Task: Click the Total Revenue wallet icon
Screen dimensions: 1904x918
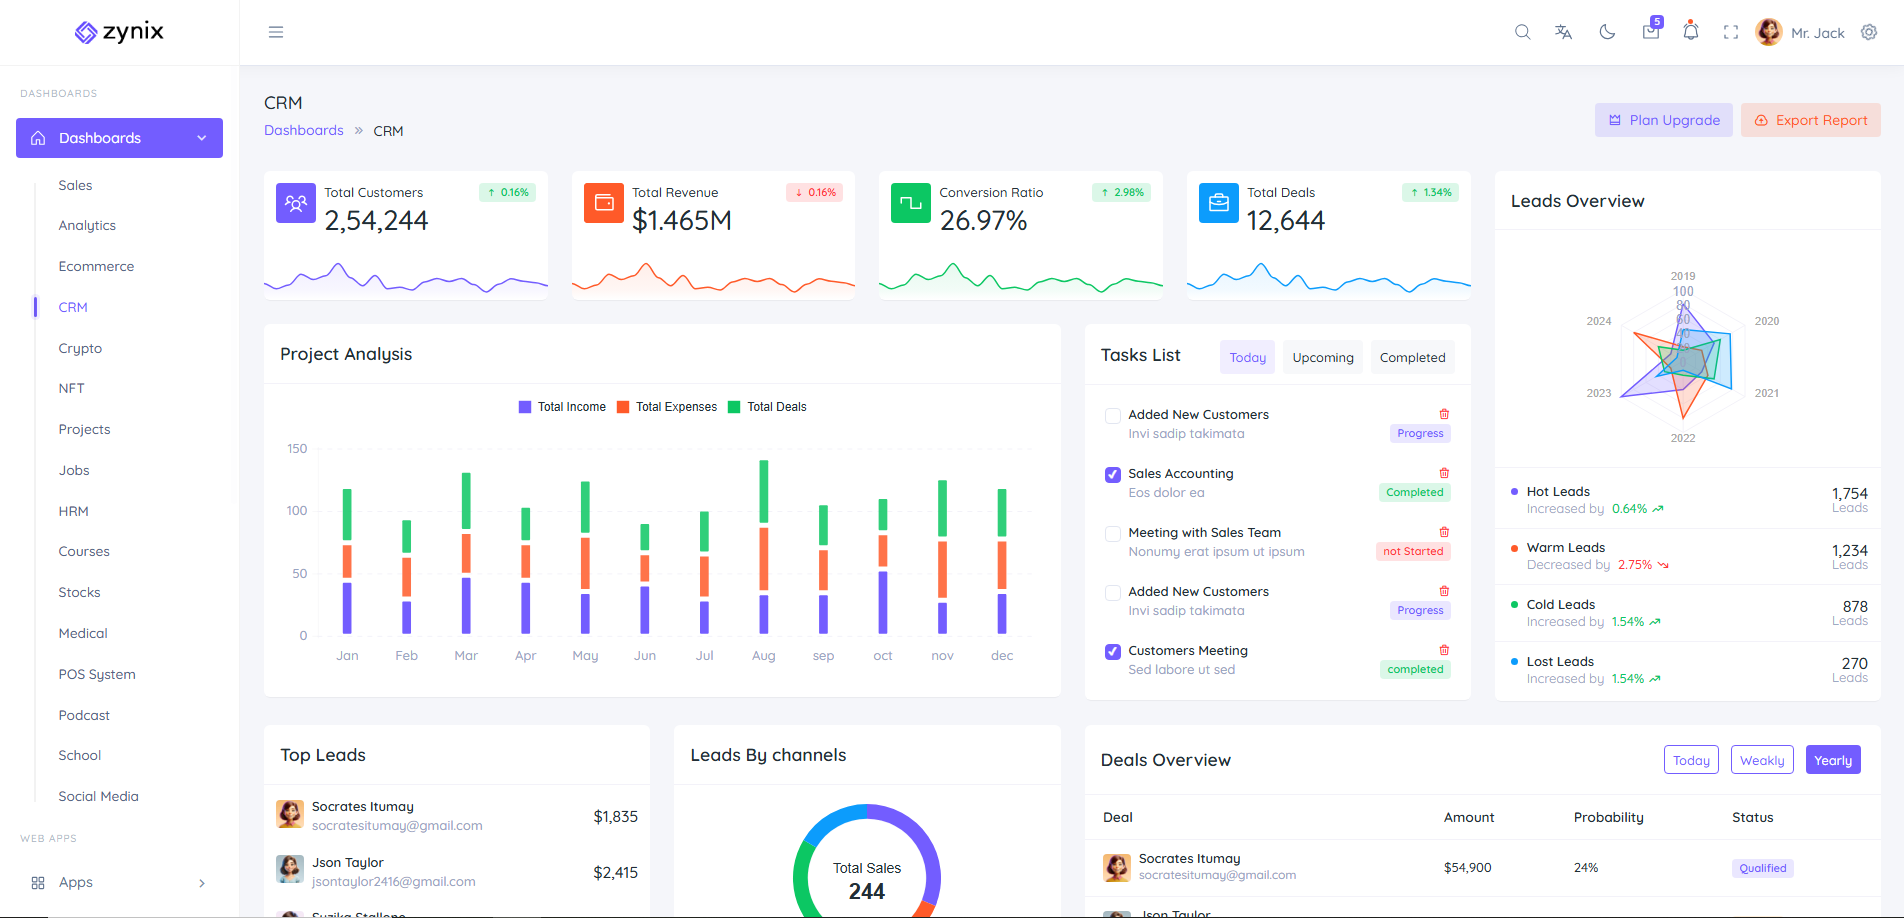Action: (x=604, y=203)
